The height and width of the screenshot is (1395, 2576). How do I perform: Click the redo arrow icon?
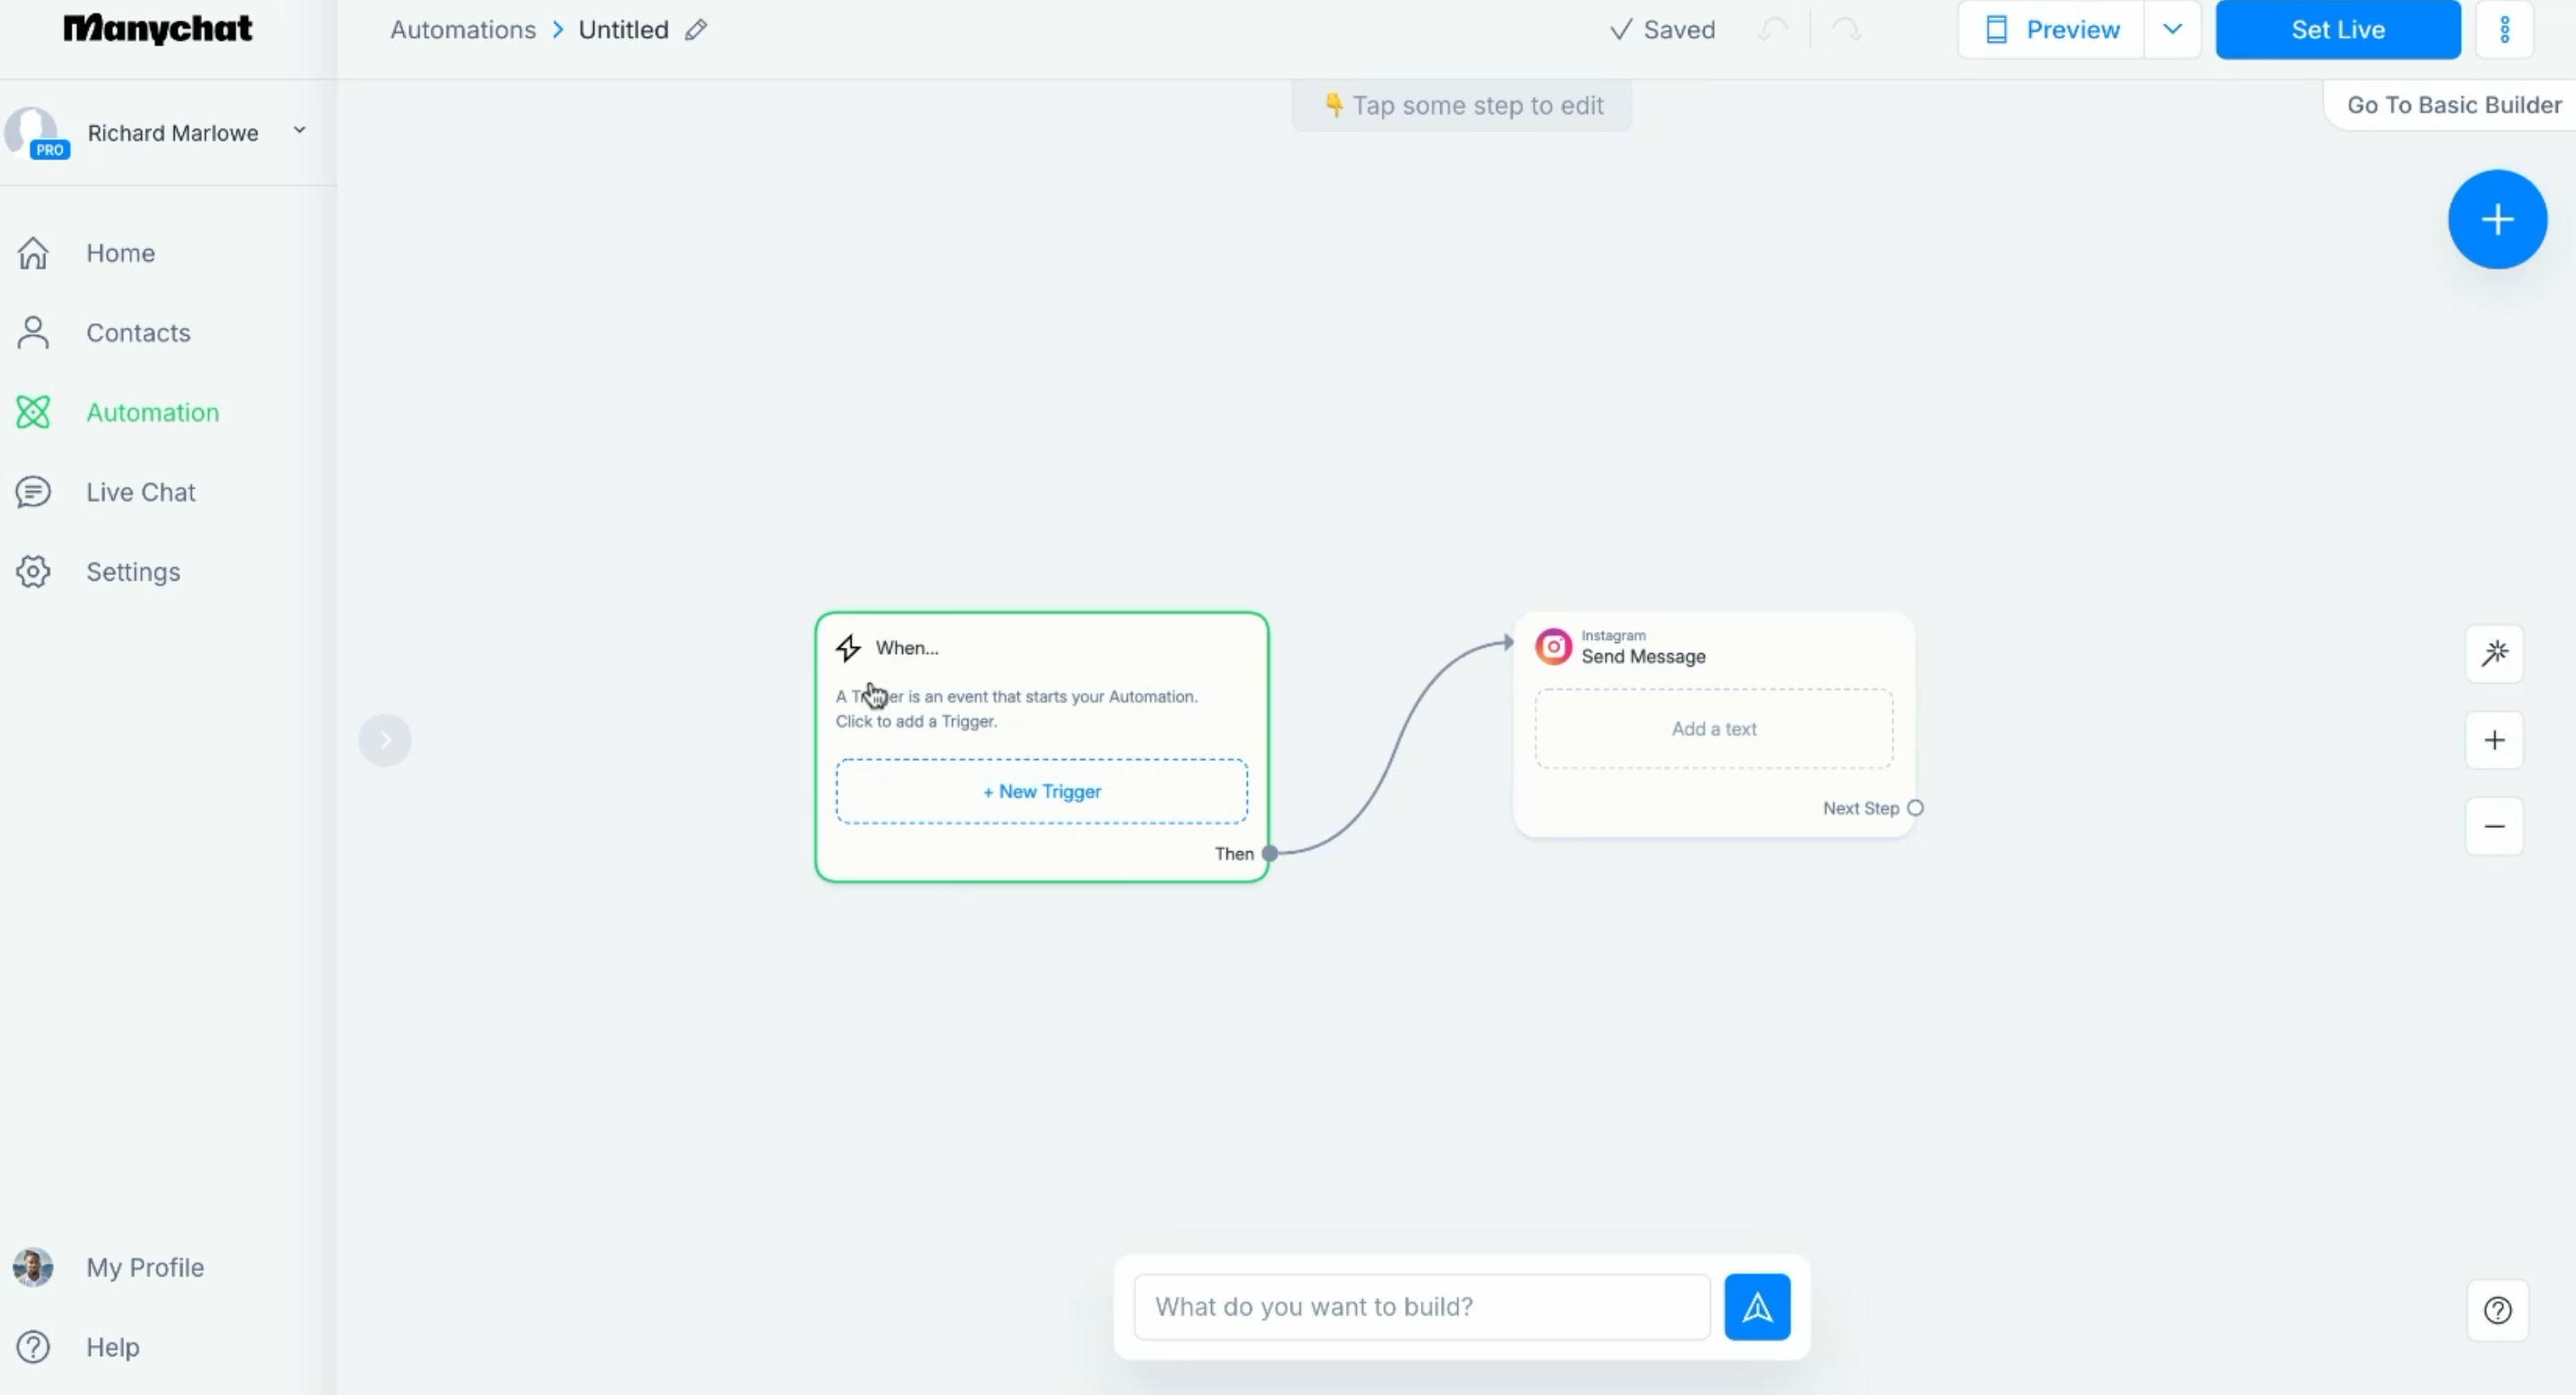point(1846,30)
